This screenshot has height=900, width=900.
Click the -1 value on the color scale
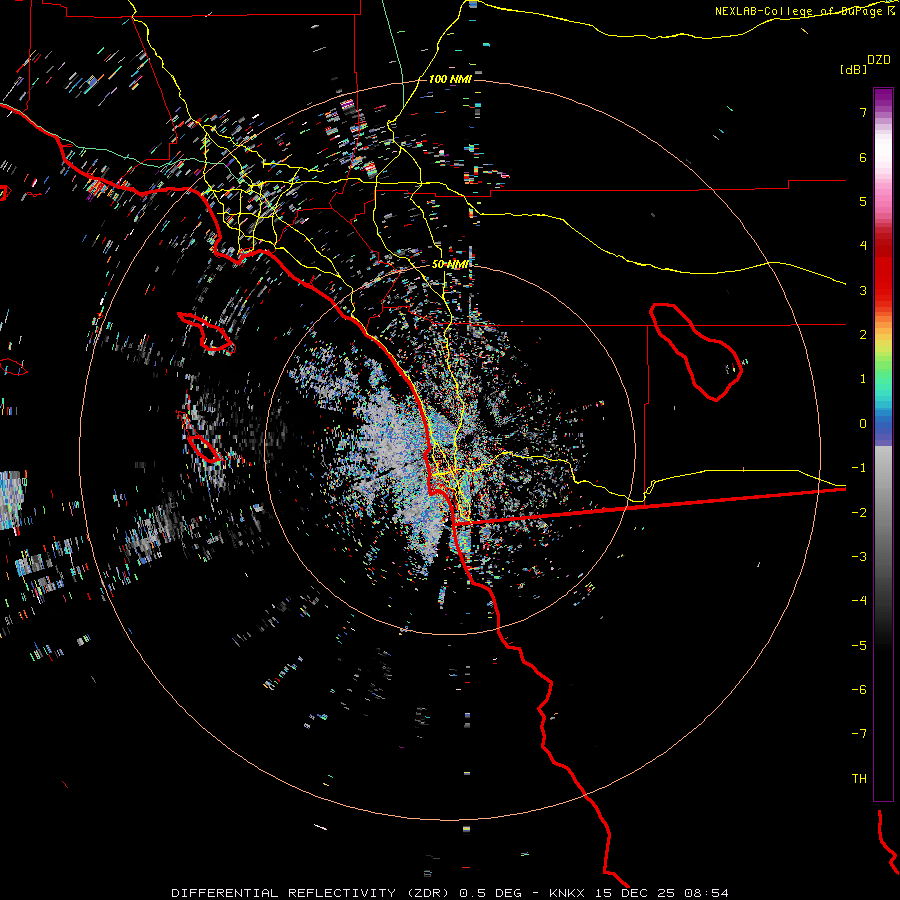pyautogui.click(x=859, y=468)
